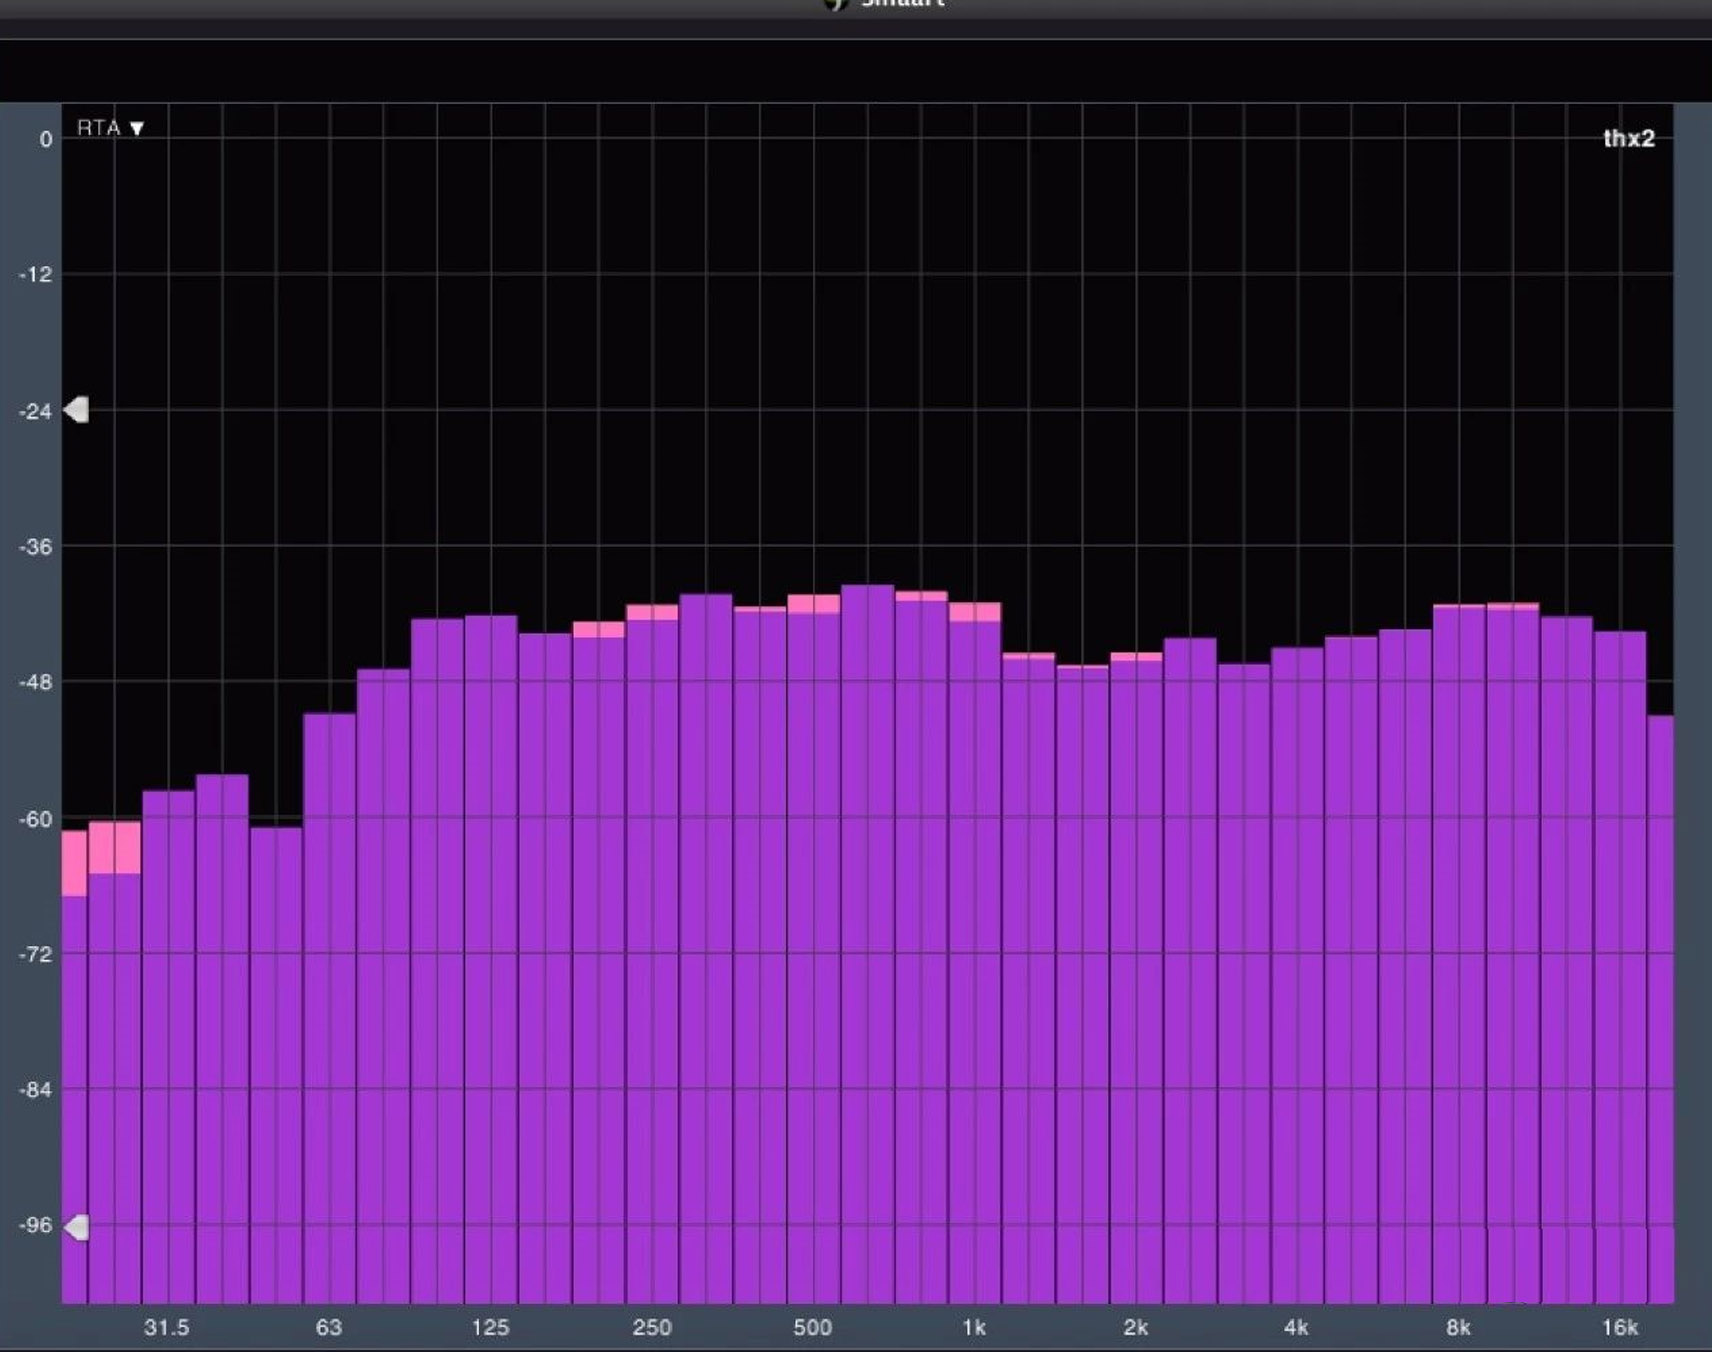This screenshot has height=1352, width=1712.
Task: Click the 2k frequency label
Action: 1135,1327
